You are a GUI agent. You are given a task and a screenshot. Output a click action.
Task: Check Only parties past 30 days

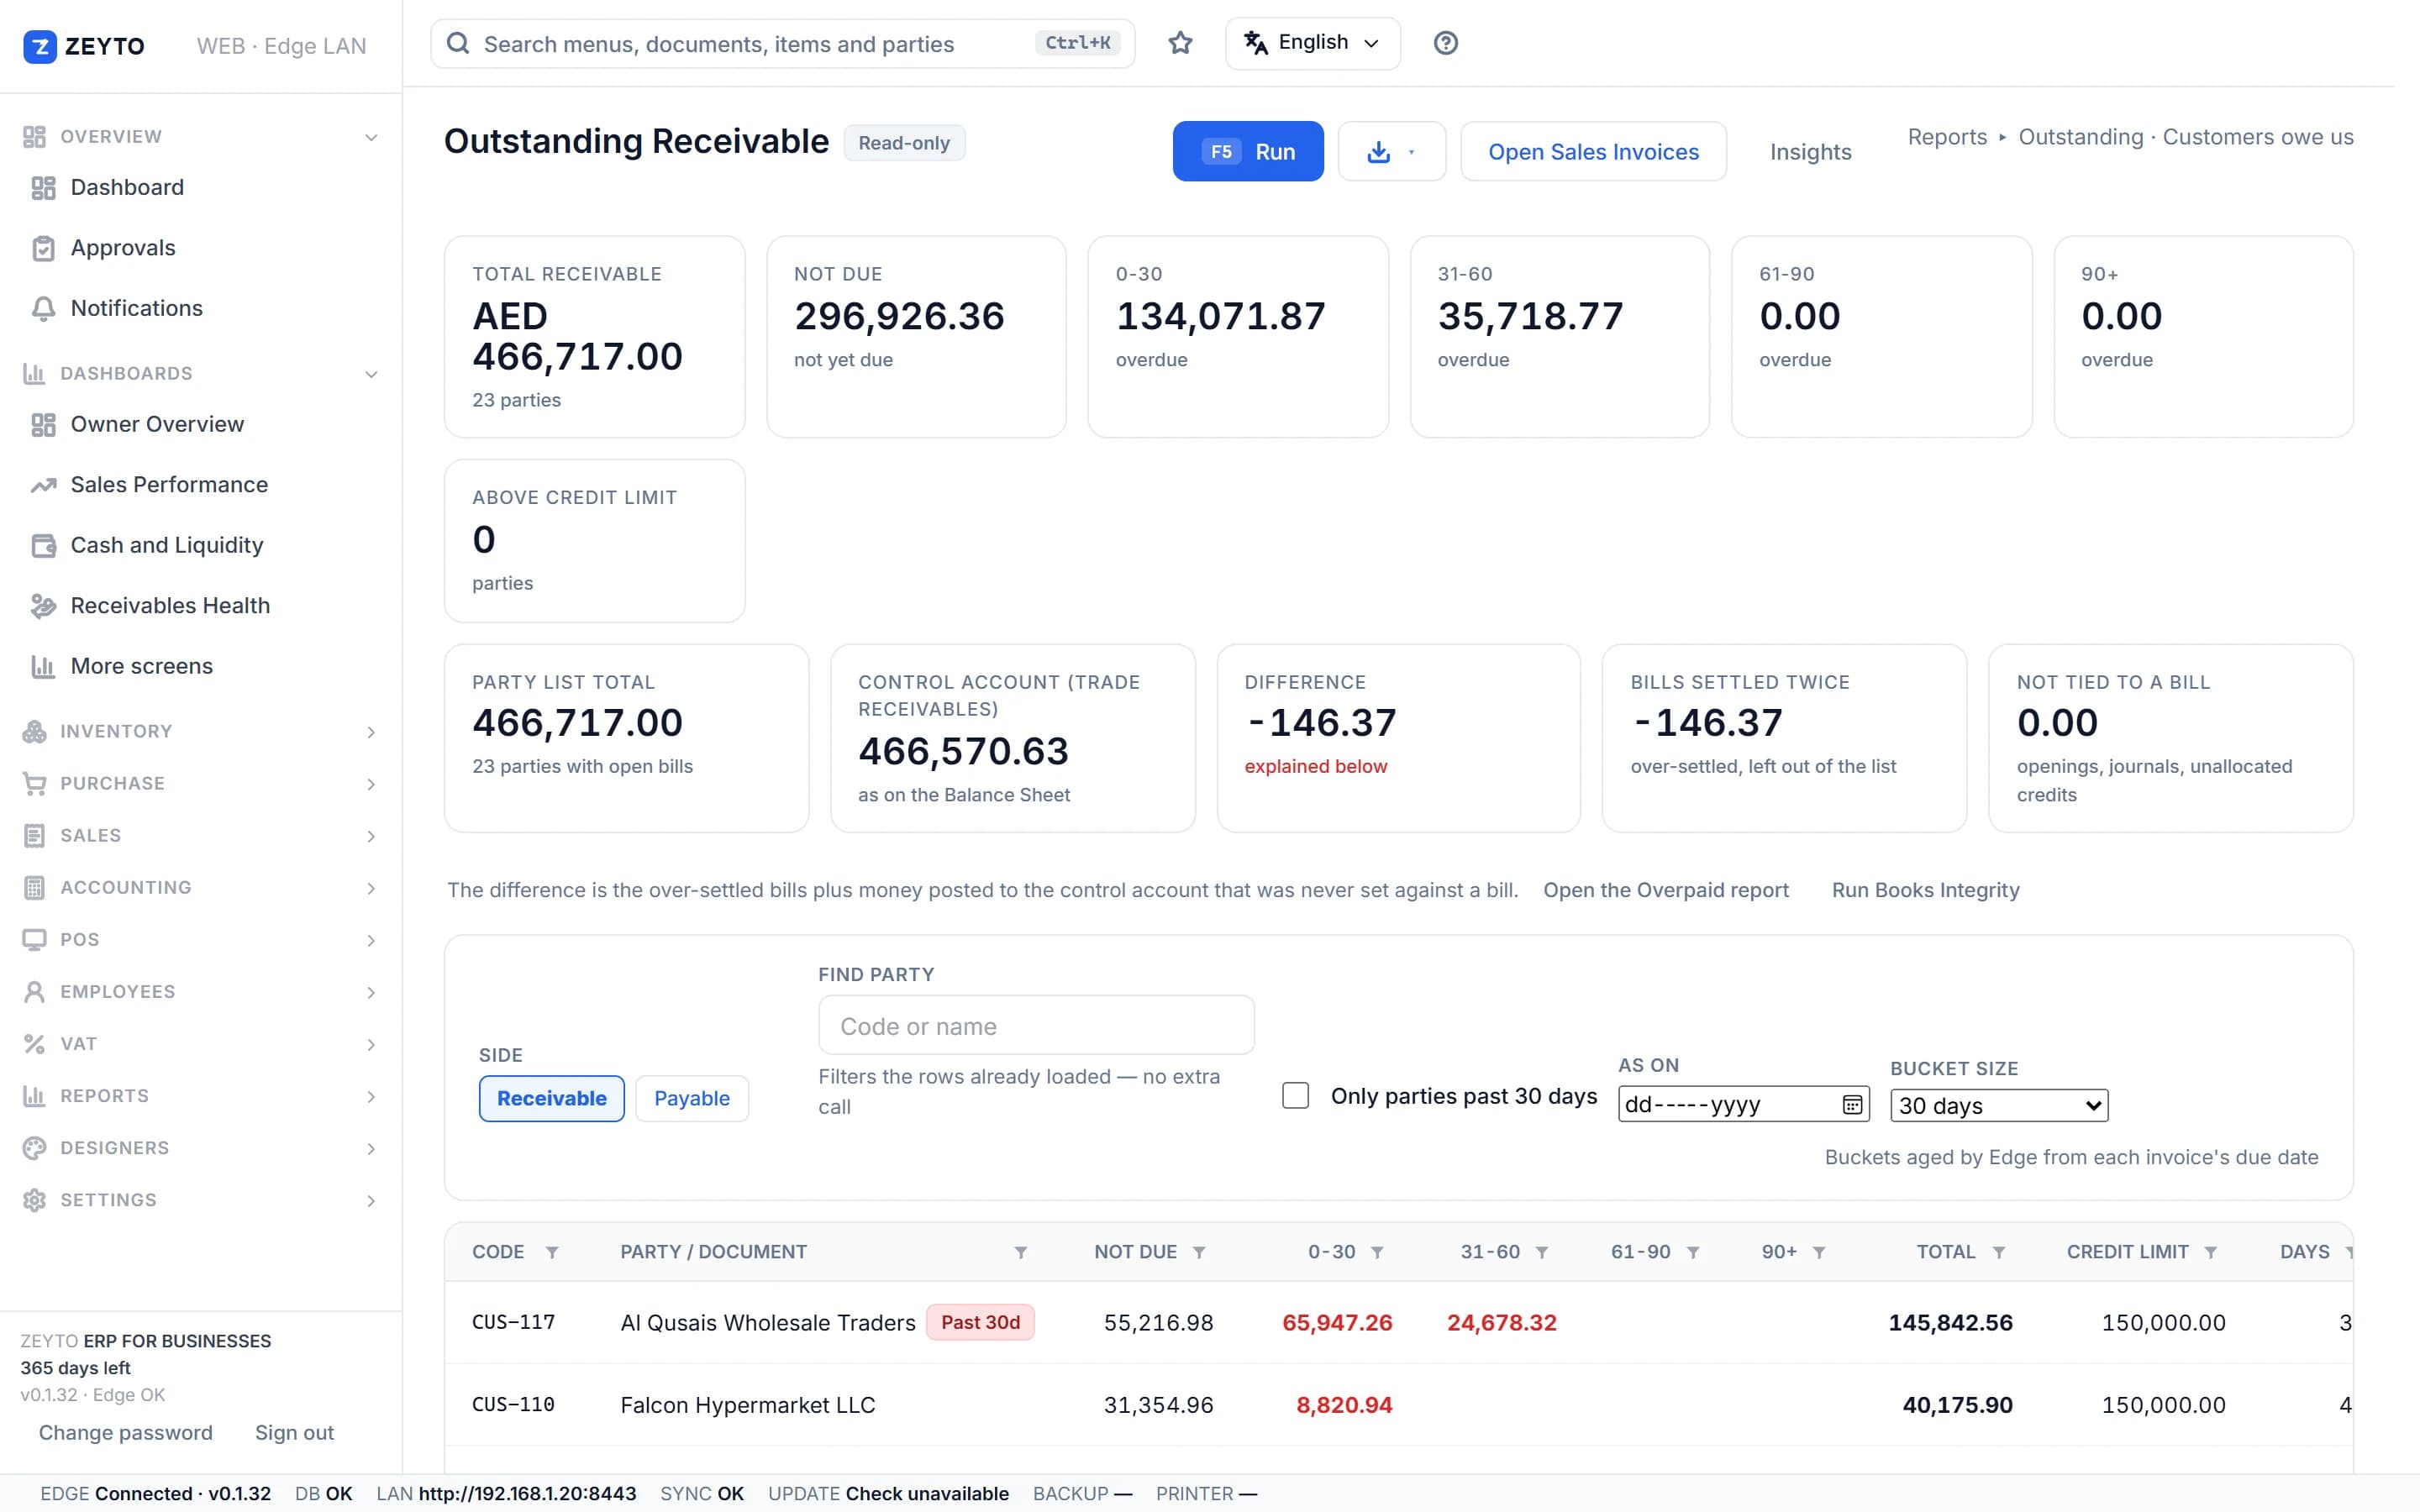click(x=1295, y=1096)
